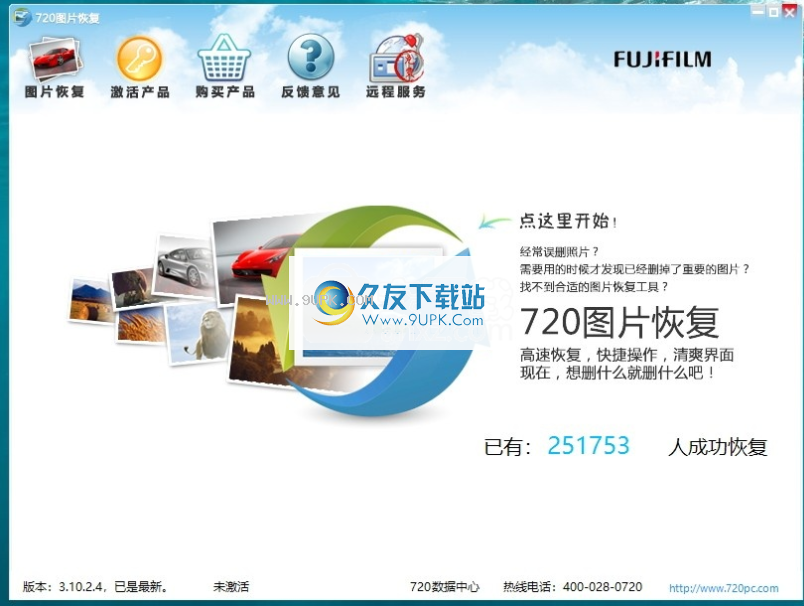This screenshot has height=606, width=804.
Task: Click the text 找不到合适的图片恢复工具？
Action: (x=594, y=287)
